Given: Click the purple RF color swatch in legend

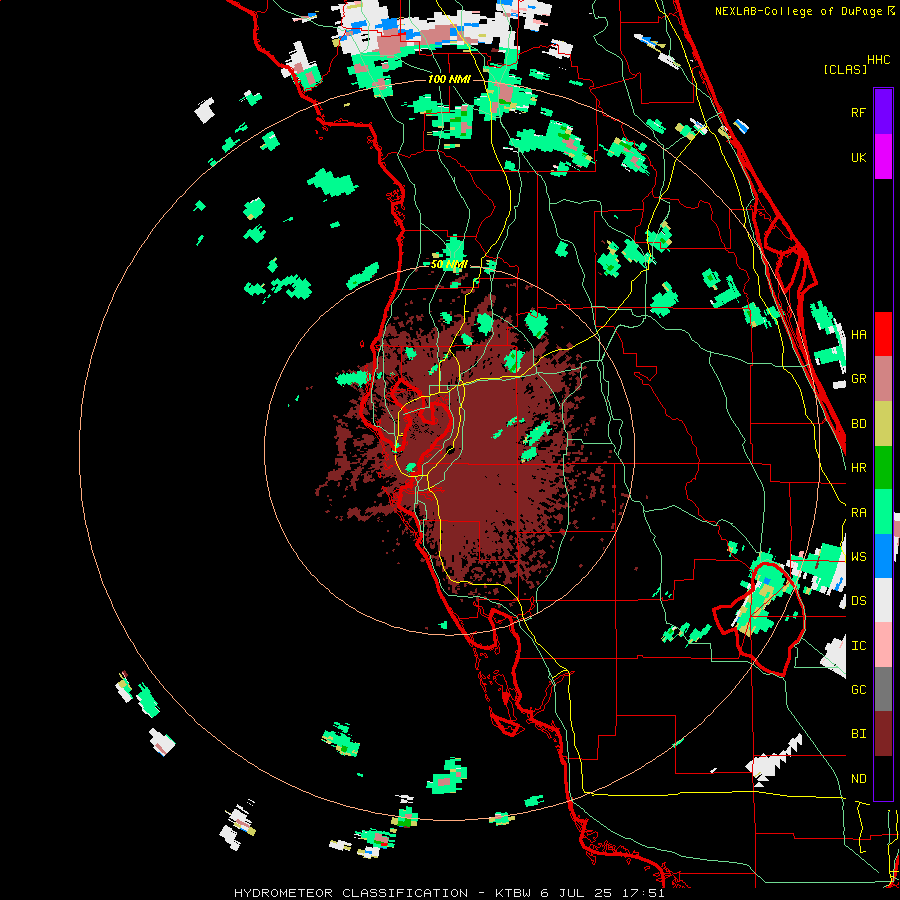Looking at the screenshot, I should (883, 112).
